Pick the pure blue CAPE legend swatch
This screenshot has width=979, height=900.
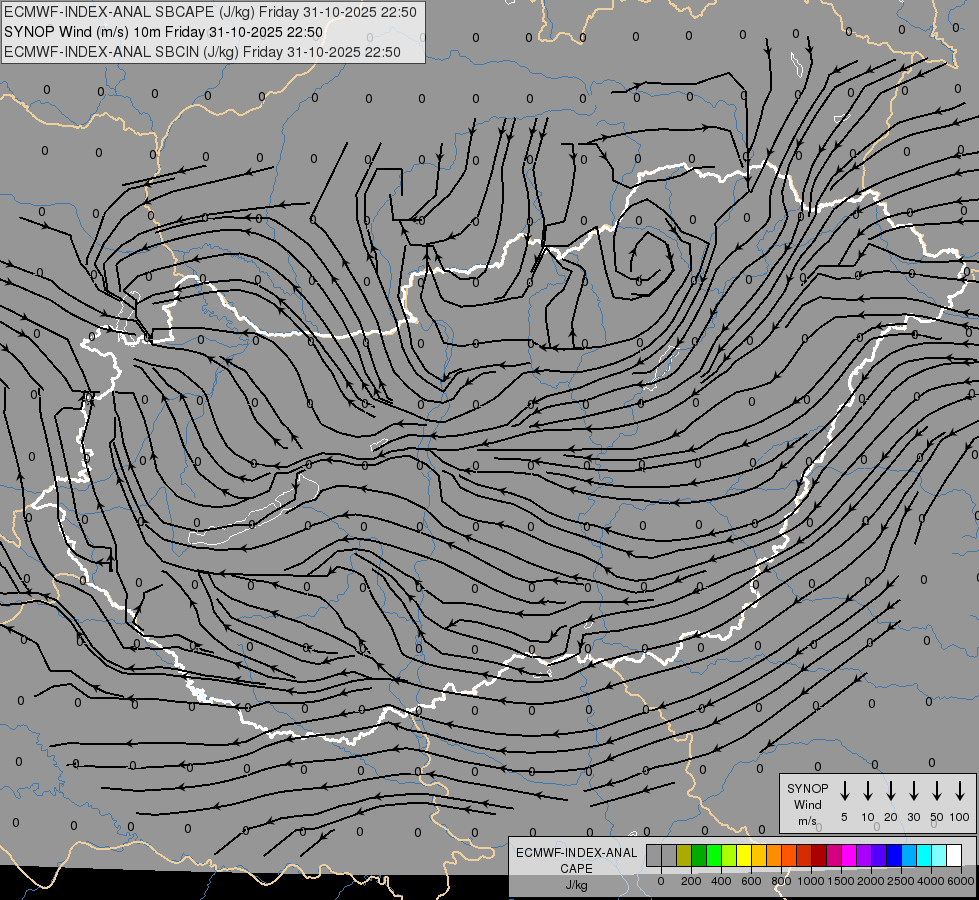point(893,855)
